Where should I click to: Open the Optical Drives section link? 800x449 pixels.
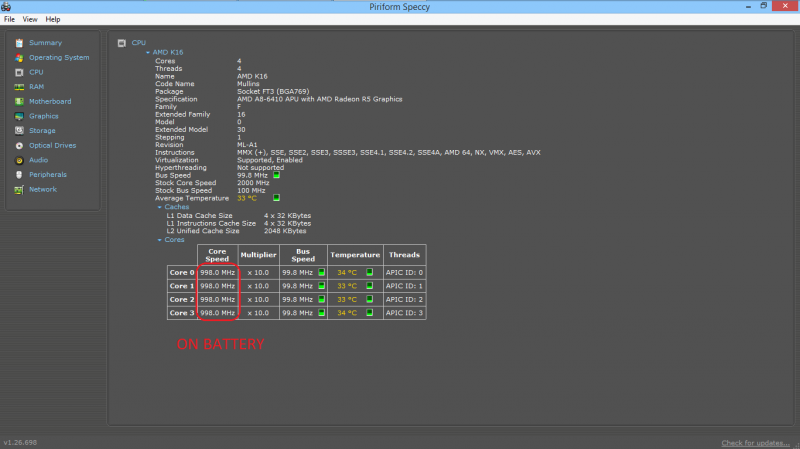pos(53,145)
